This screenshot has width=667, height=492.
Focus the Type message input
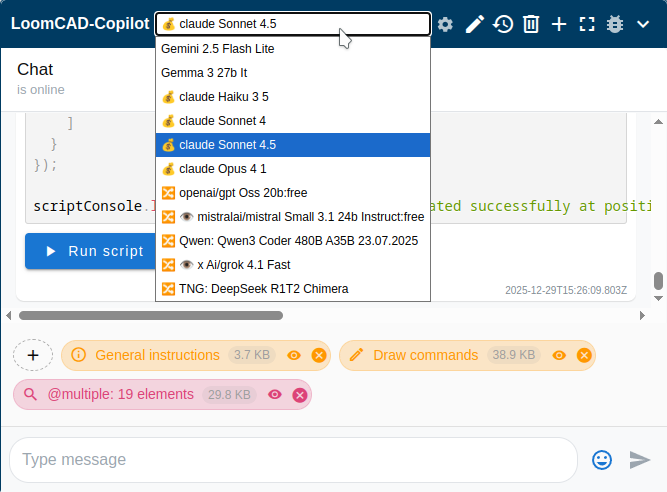point(293,460)
